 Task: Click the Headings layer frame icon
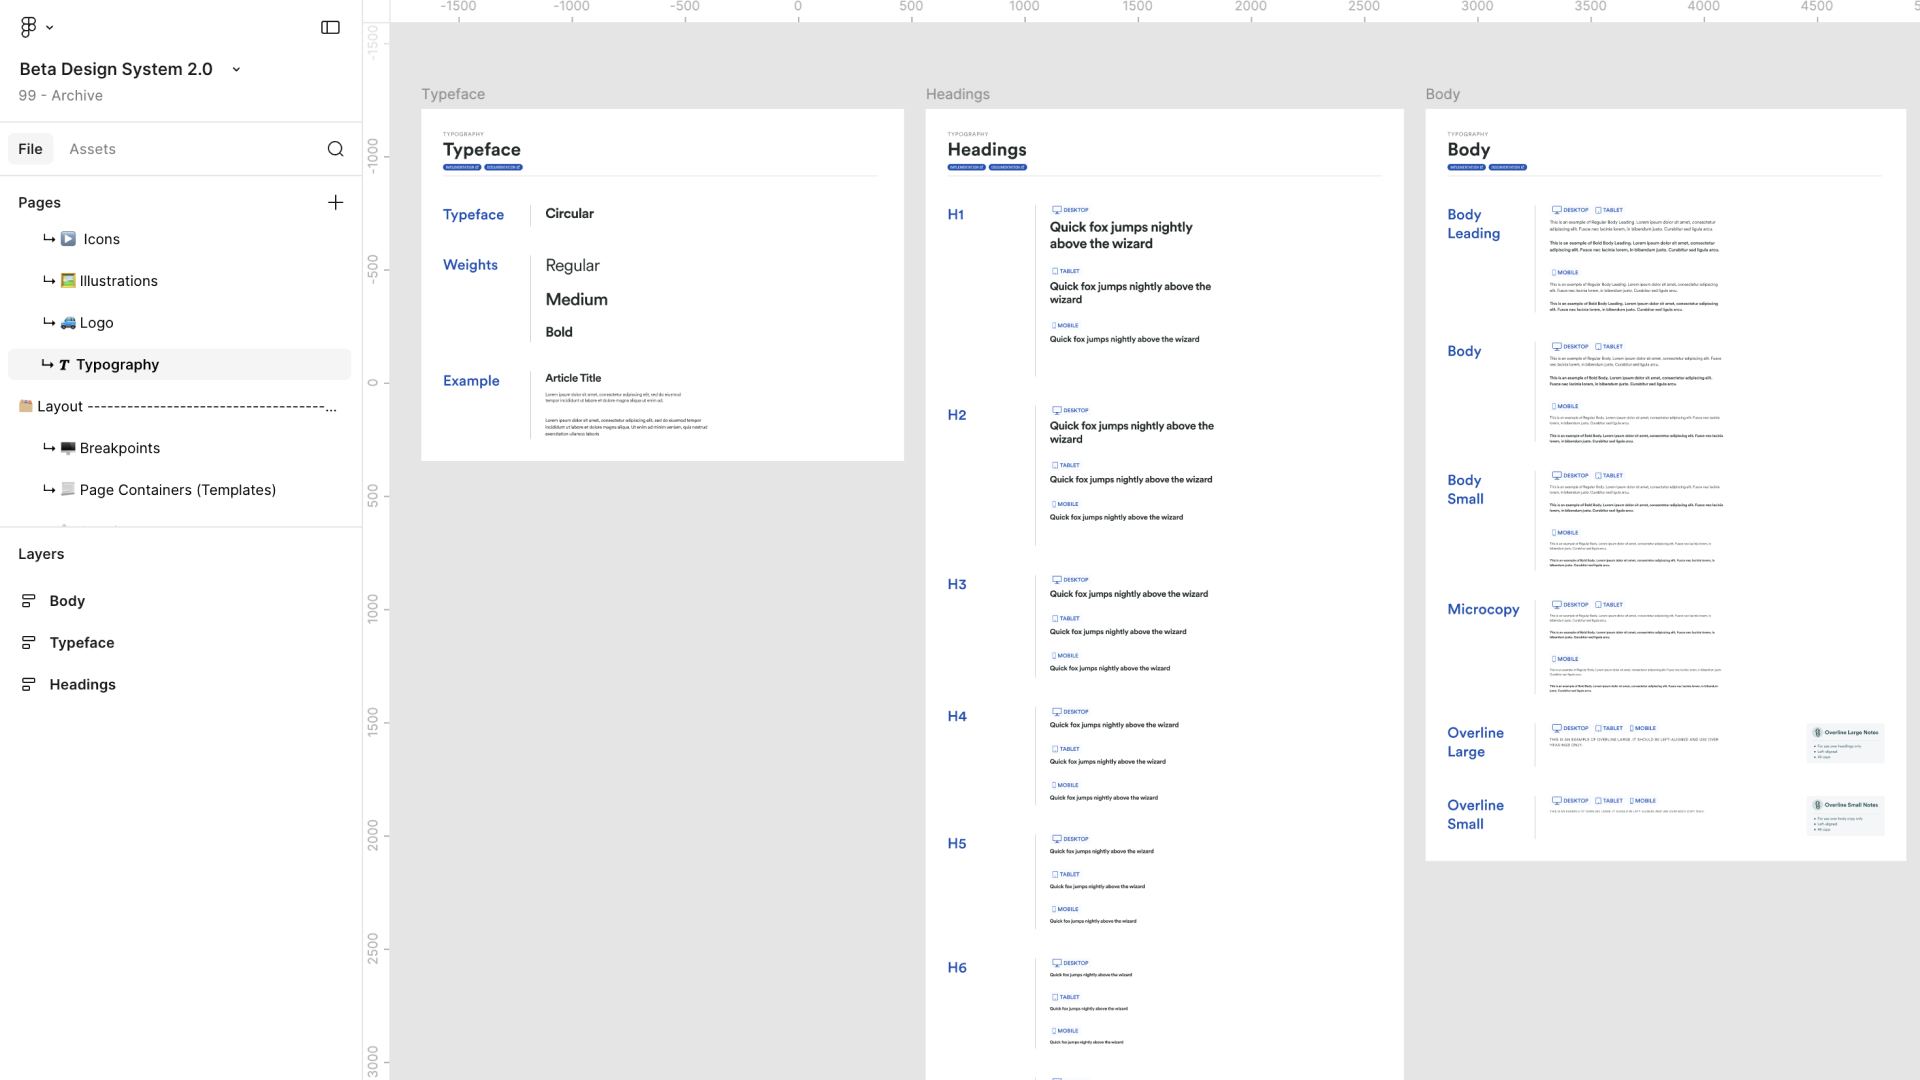[x=29, y=685]
